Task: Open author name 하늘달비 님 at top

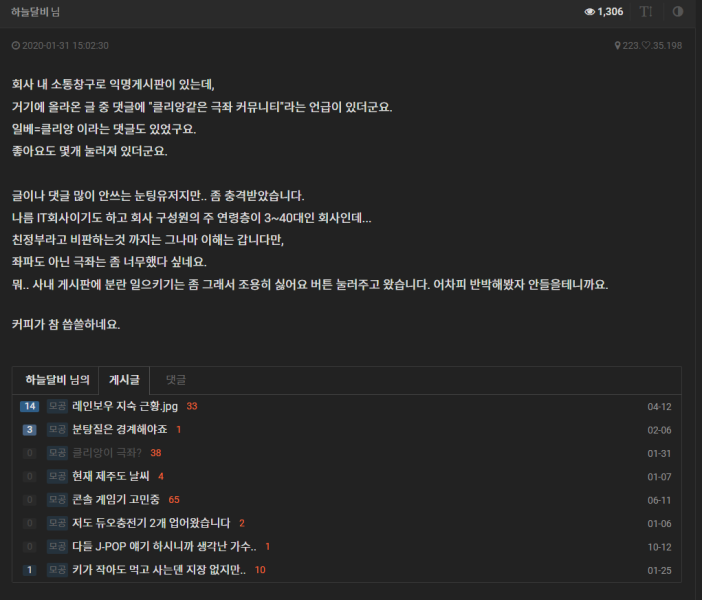Action: click(x=35, y=12)
